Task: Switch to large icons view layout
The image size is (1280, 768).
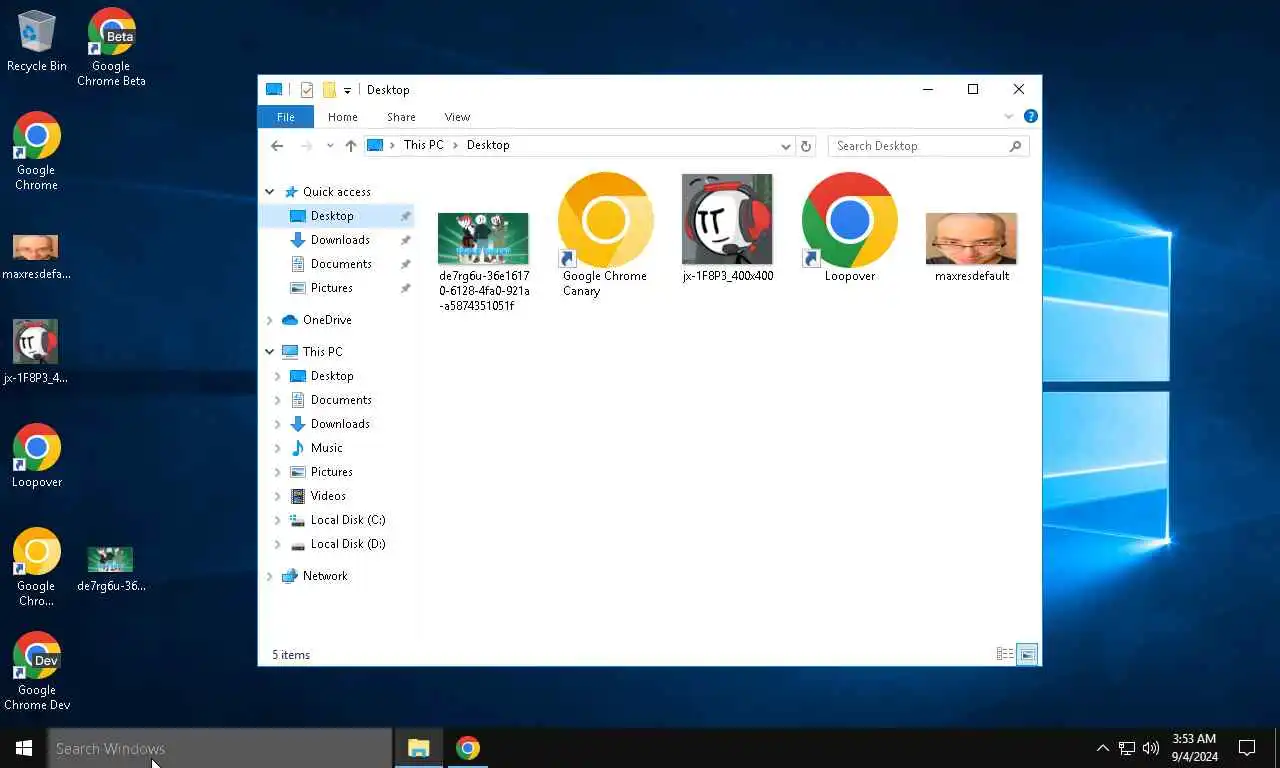Action: 1027,655
